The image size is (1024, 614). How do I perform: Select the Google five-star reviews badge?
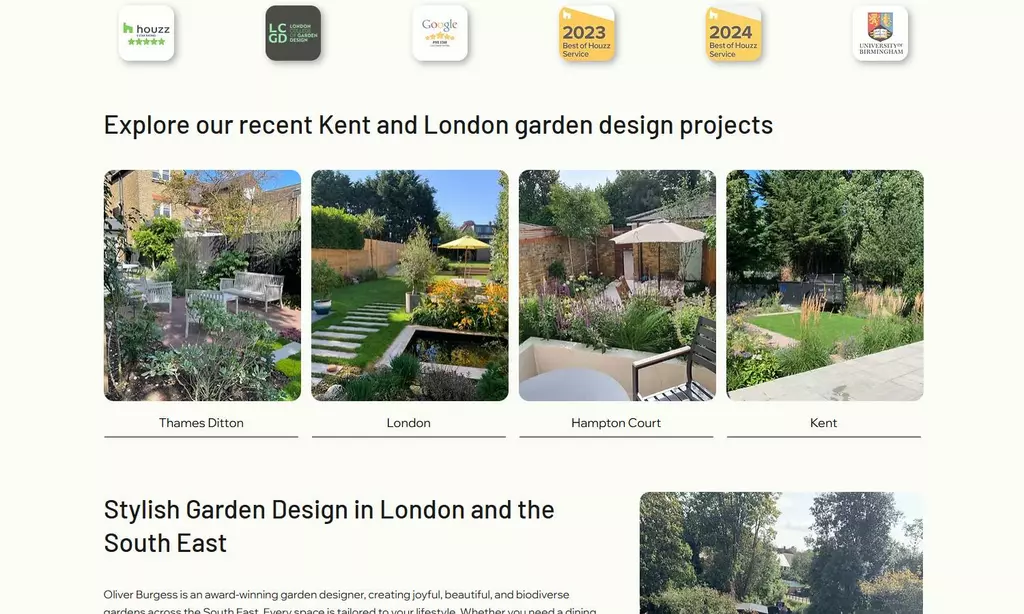(440, 33)
